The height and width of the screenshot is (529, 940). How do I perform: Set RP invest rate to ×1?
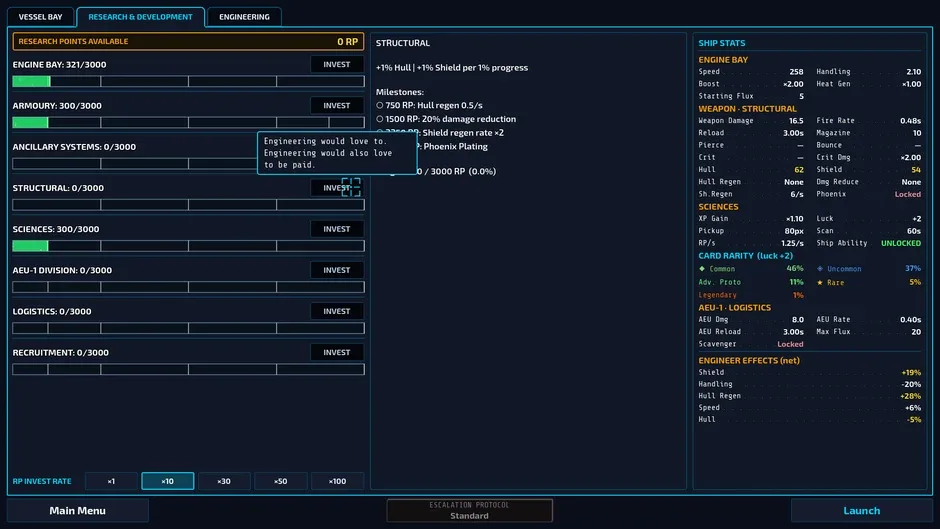pyautogui.click(x=112, y=481)
